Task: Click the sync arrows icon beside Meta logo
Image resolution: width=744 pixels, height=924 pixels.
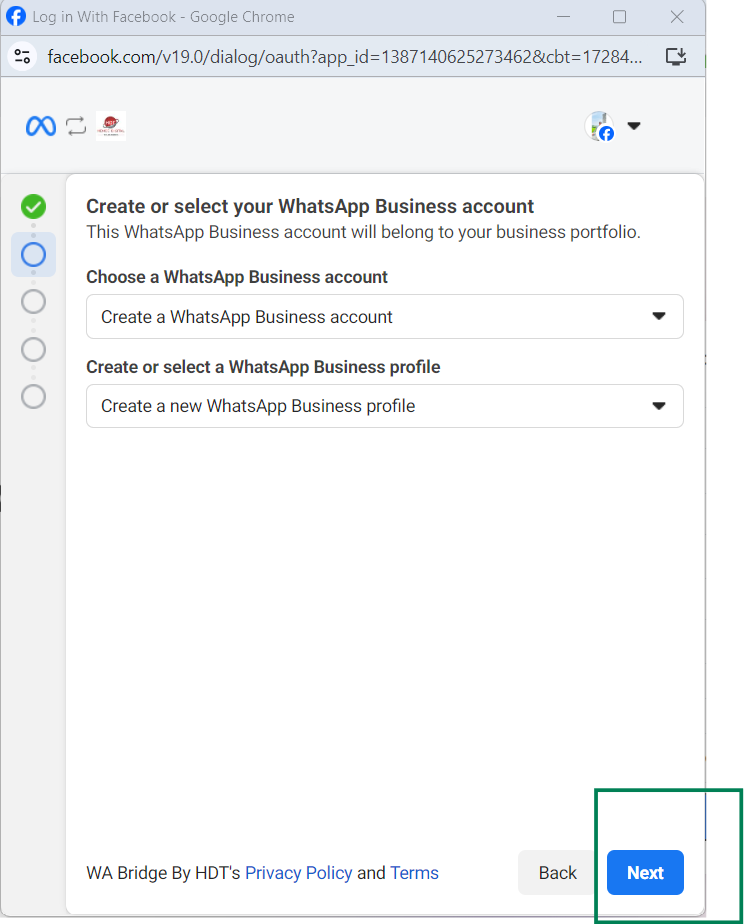Action: tap(76, 126)
